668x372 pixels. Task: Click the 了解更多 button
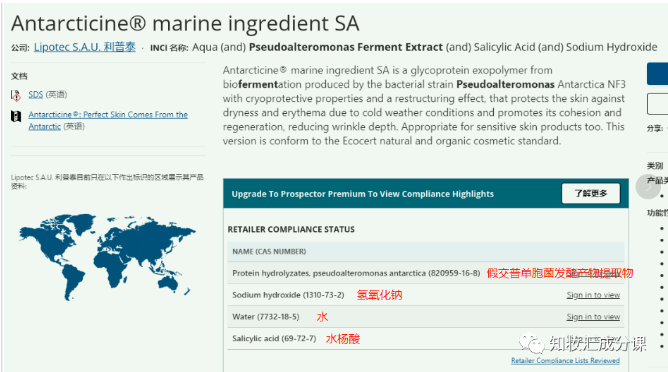(590, 193)
